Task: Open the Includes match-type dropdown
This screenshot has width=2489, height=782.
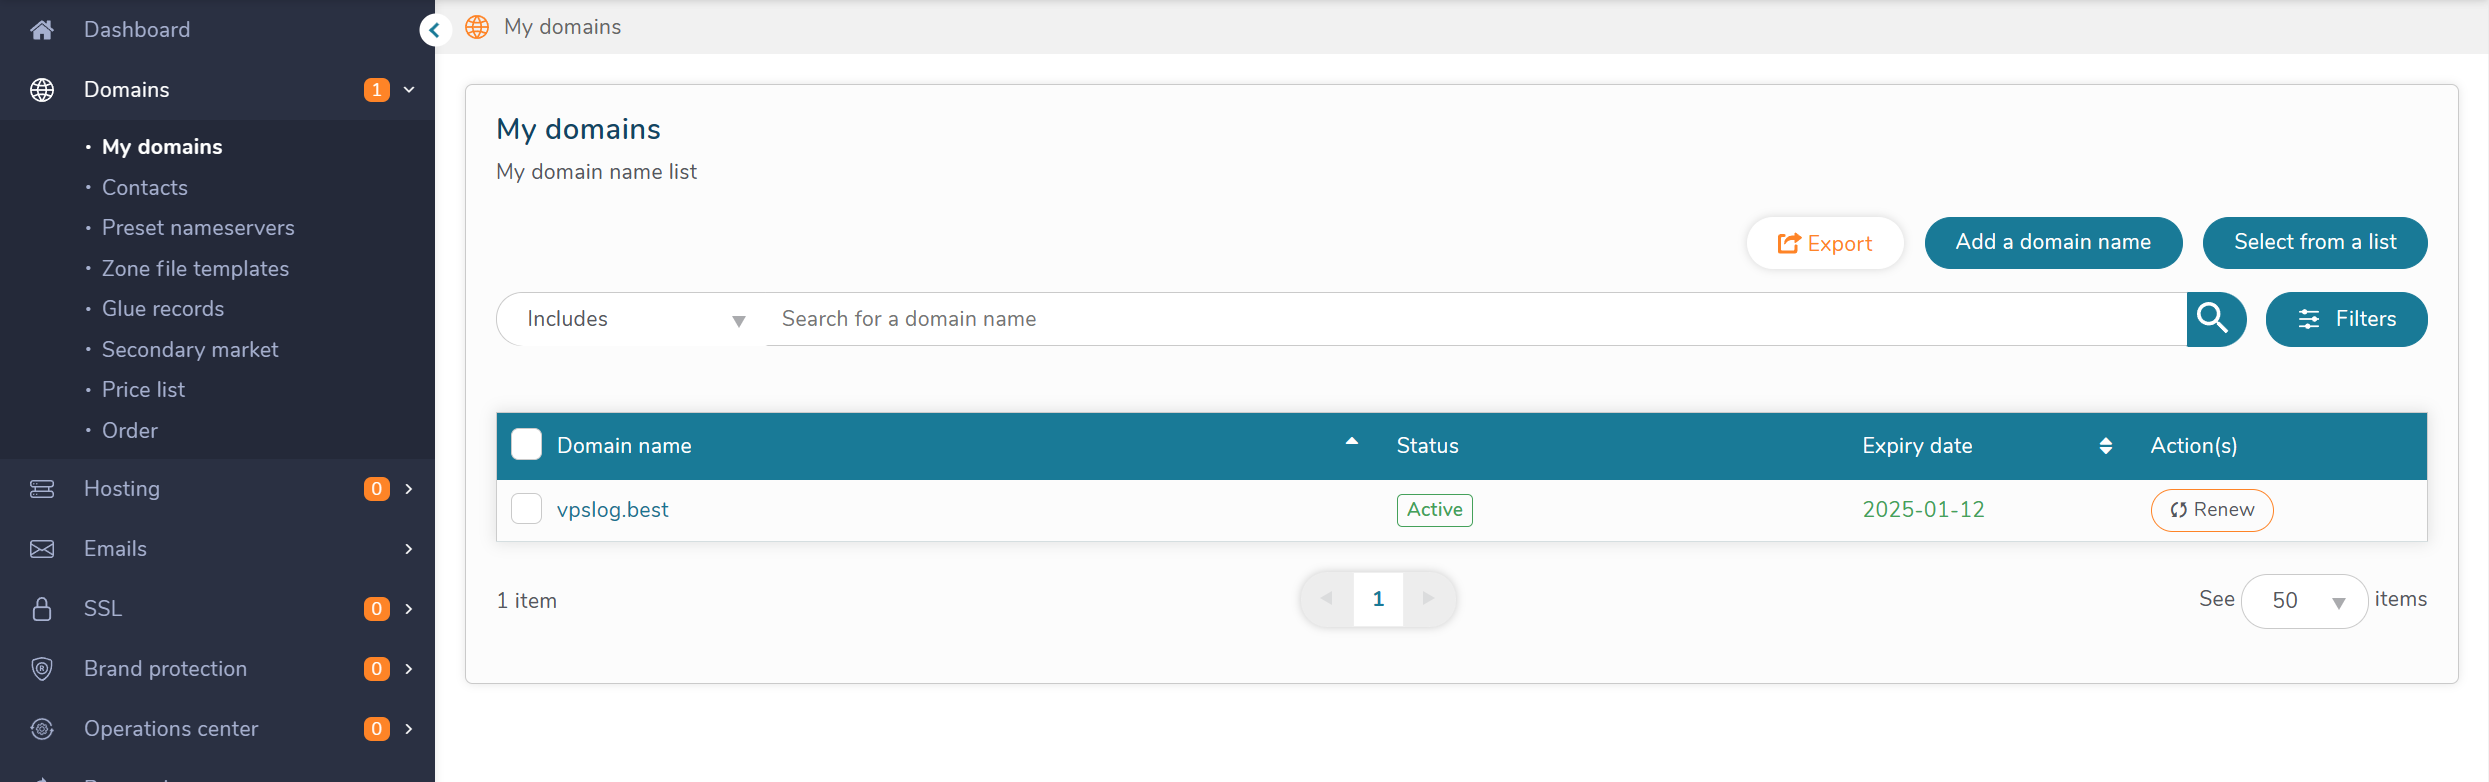Action: click(x=633, y=319)
